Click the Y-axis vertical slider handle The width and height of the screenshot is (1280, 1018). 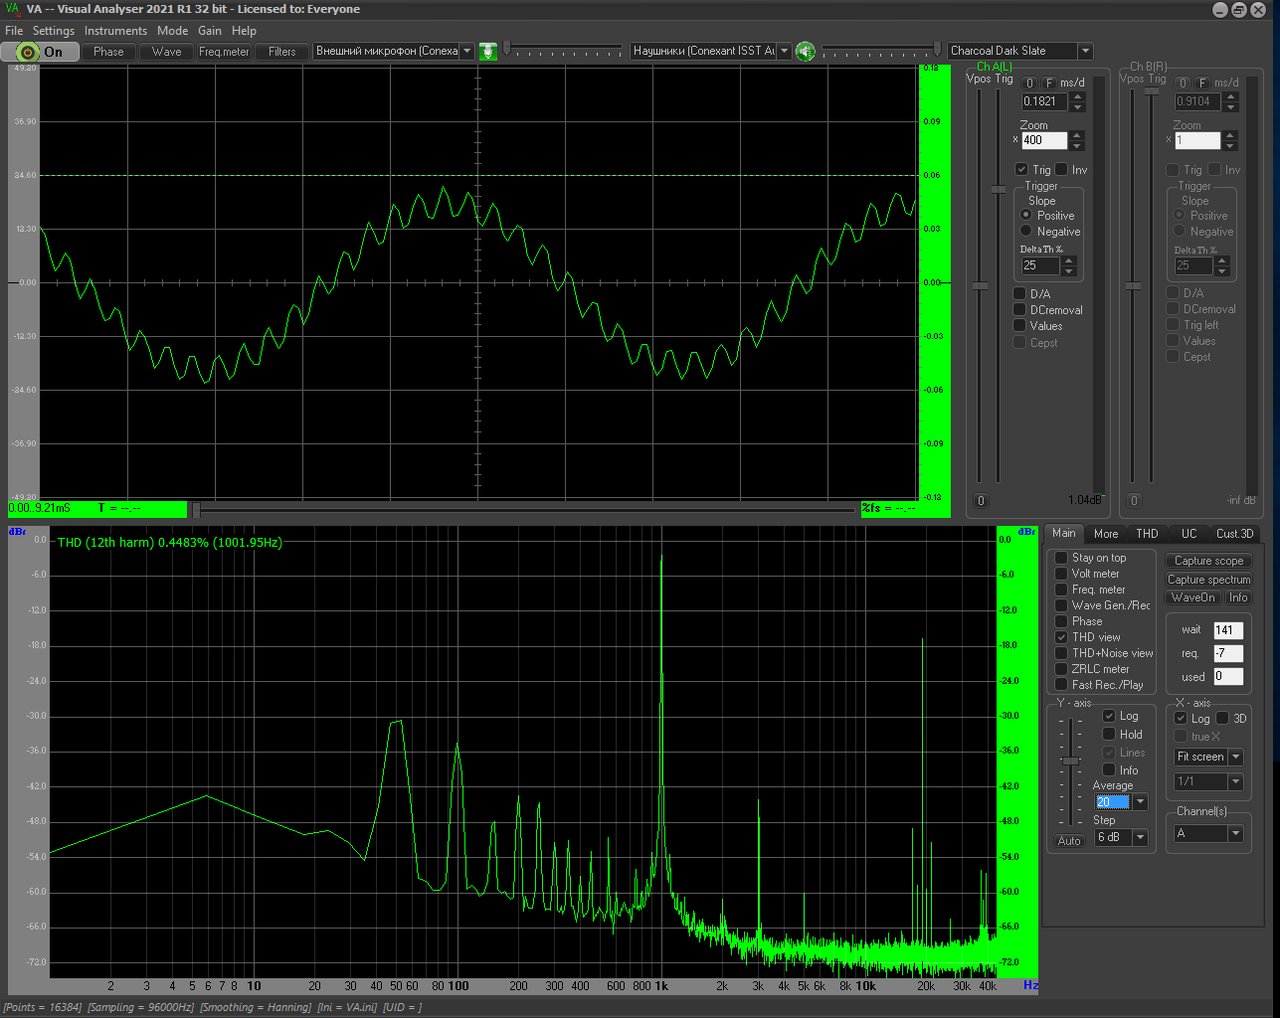tap(1071, 761)
